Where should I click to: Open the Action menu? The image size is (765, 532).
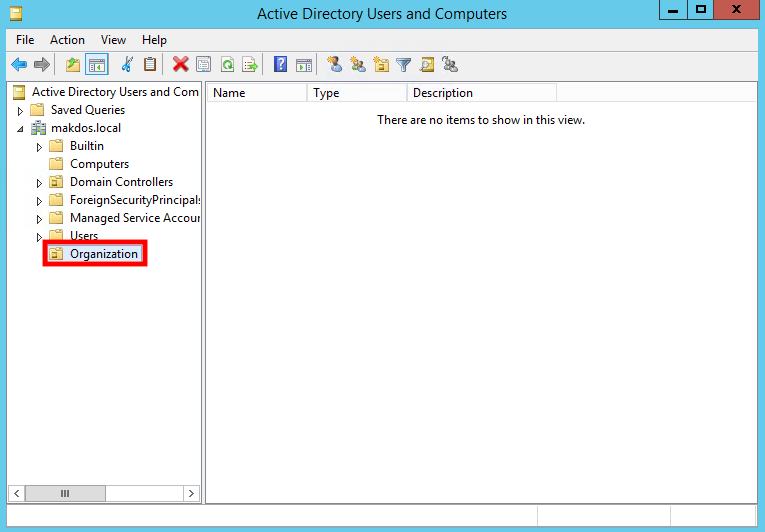point(67,40)
